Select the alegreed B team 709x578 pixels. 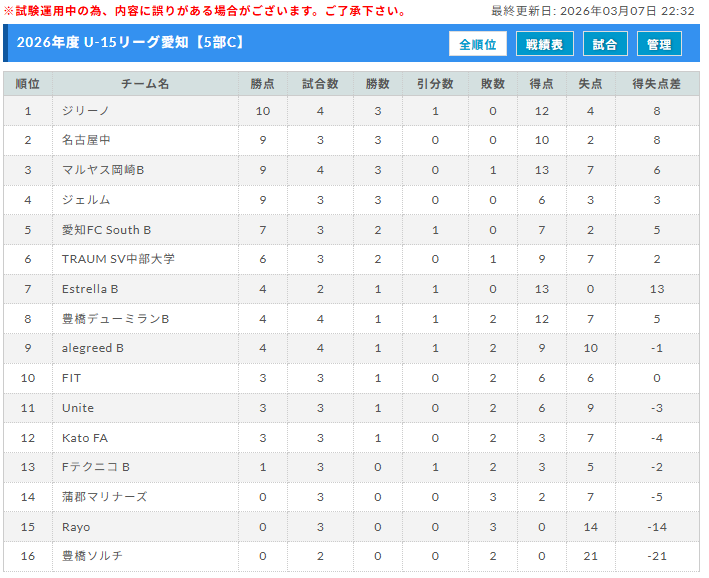[x=93, y=348]
